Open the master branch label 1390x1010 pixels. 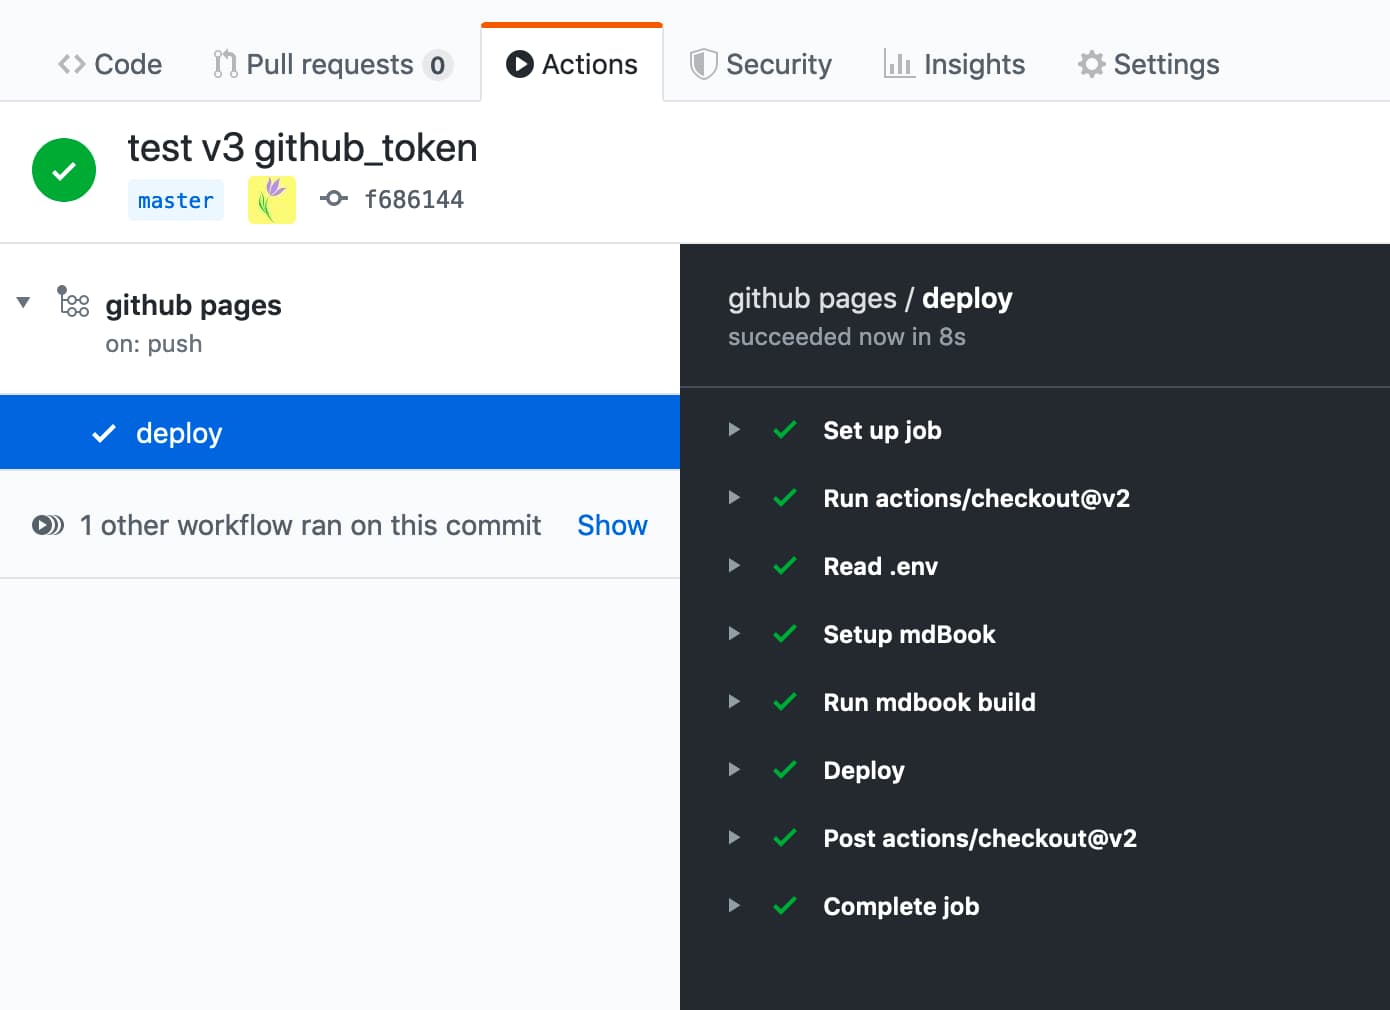[176, 200]
